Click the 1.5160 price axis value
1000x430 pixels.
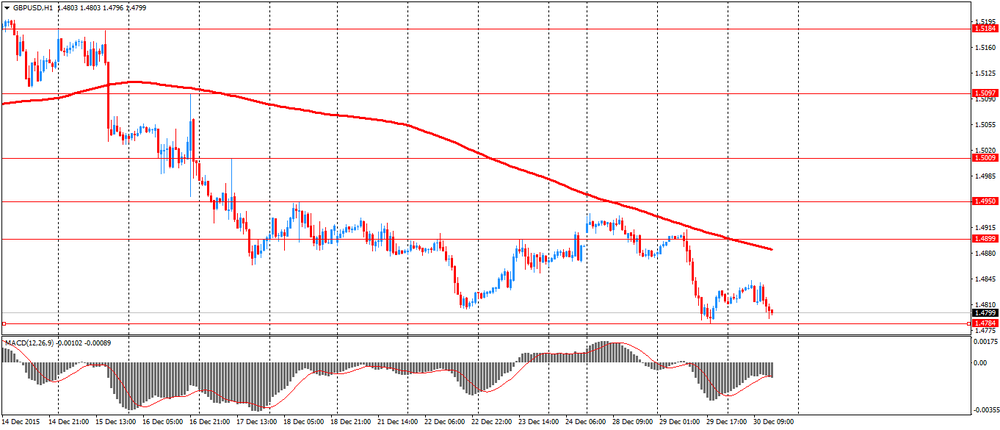point(986,47)
